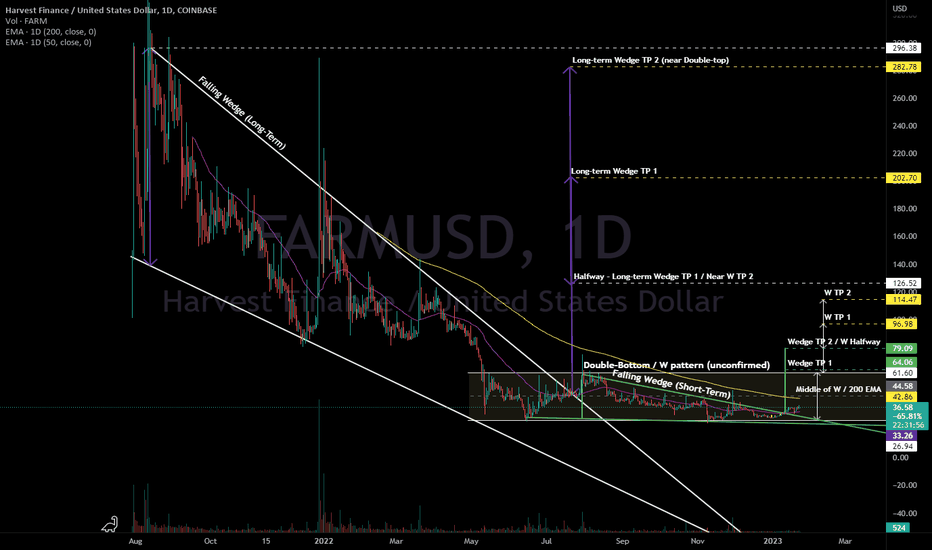The height and width of the screenshot is (550, 932).
Task: Select the Halfway - Long-term Wedge TP 1 annotation
Action: click(x=663, y=276)
